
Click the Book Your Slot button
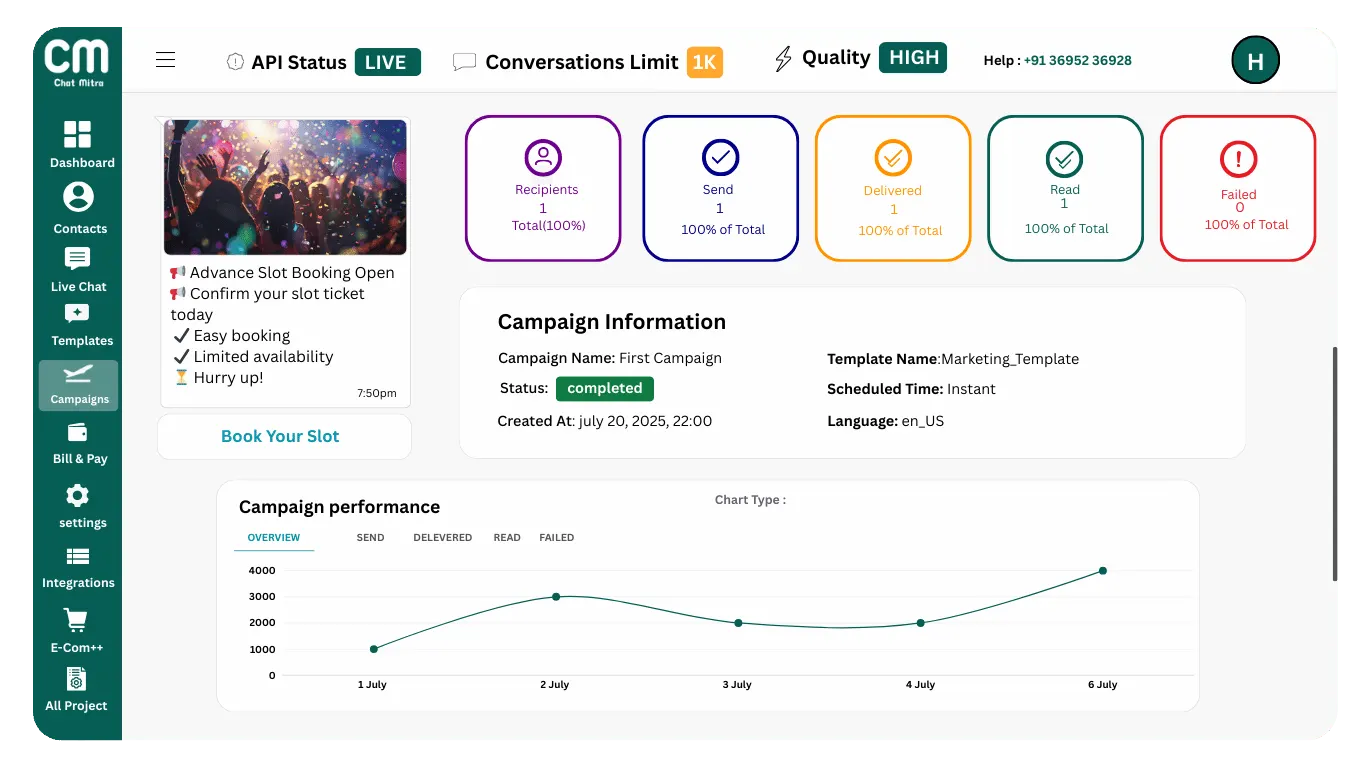(x=280, y=436)
